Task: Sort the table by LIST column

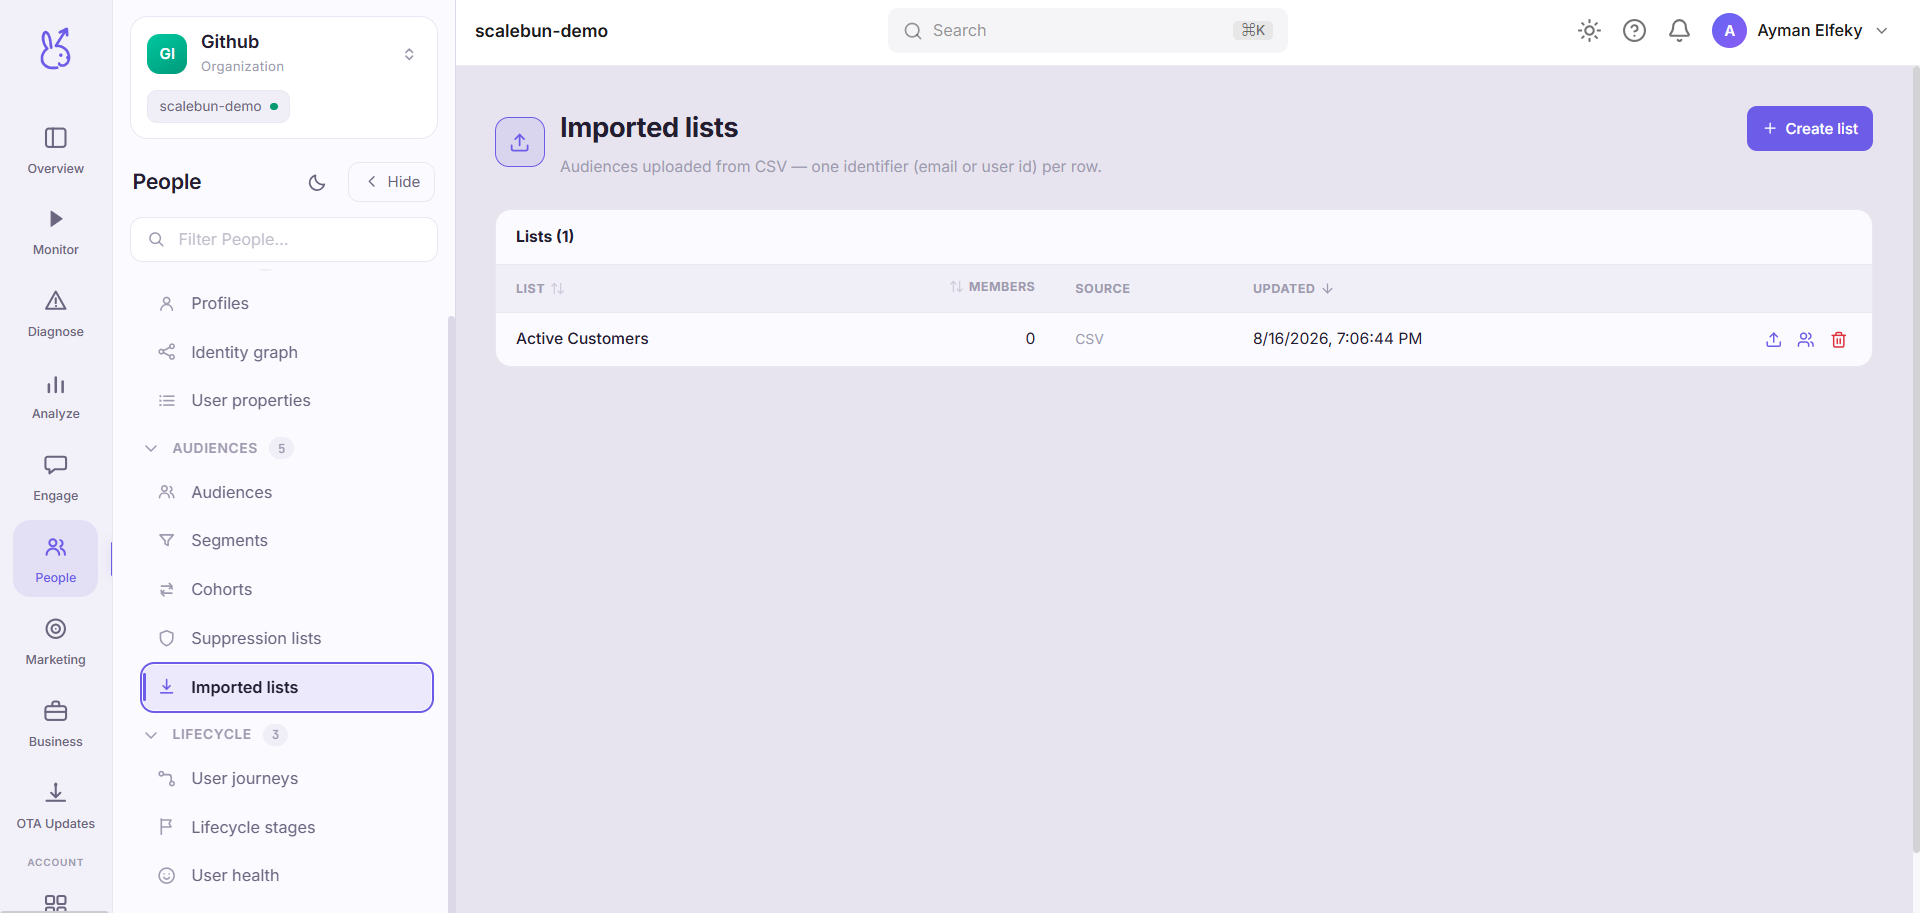Action: click(x=540, y=289)
